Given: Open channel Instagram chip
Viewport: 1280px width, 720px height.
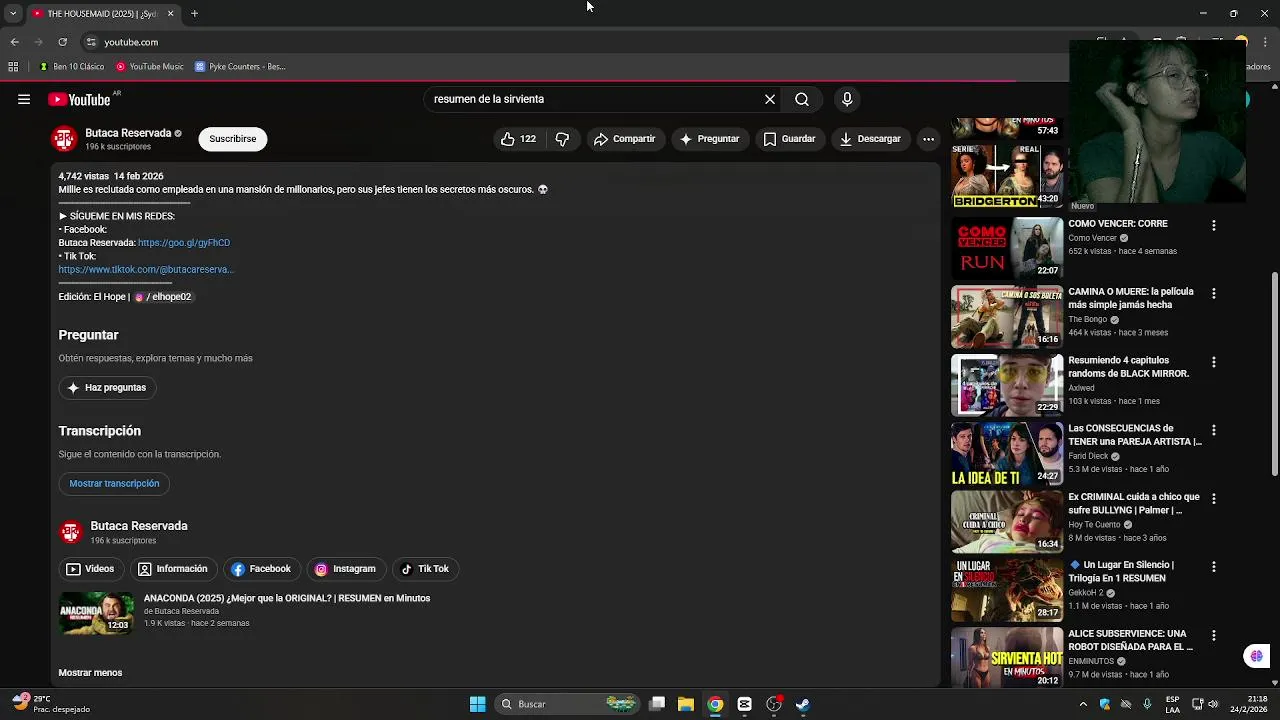Looking at the screenshot, I should tap(346, 569).
